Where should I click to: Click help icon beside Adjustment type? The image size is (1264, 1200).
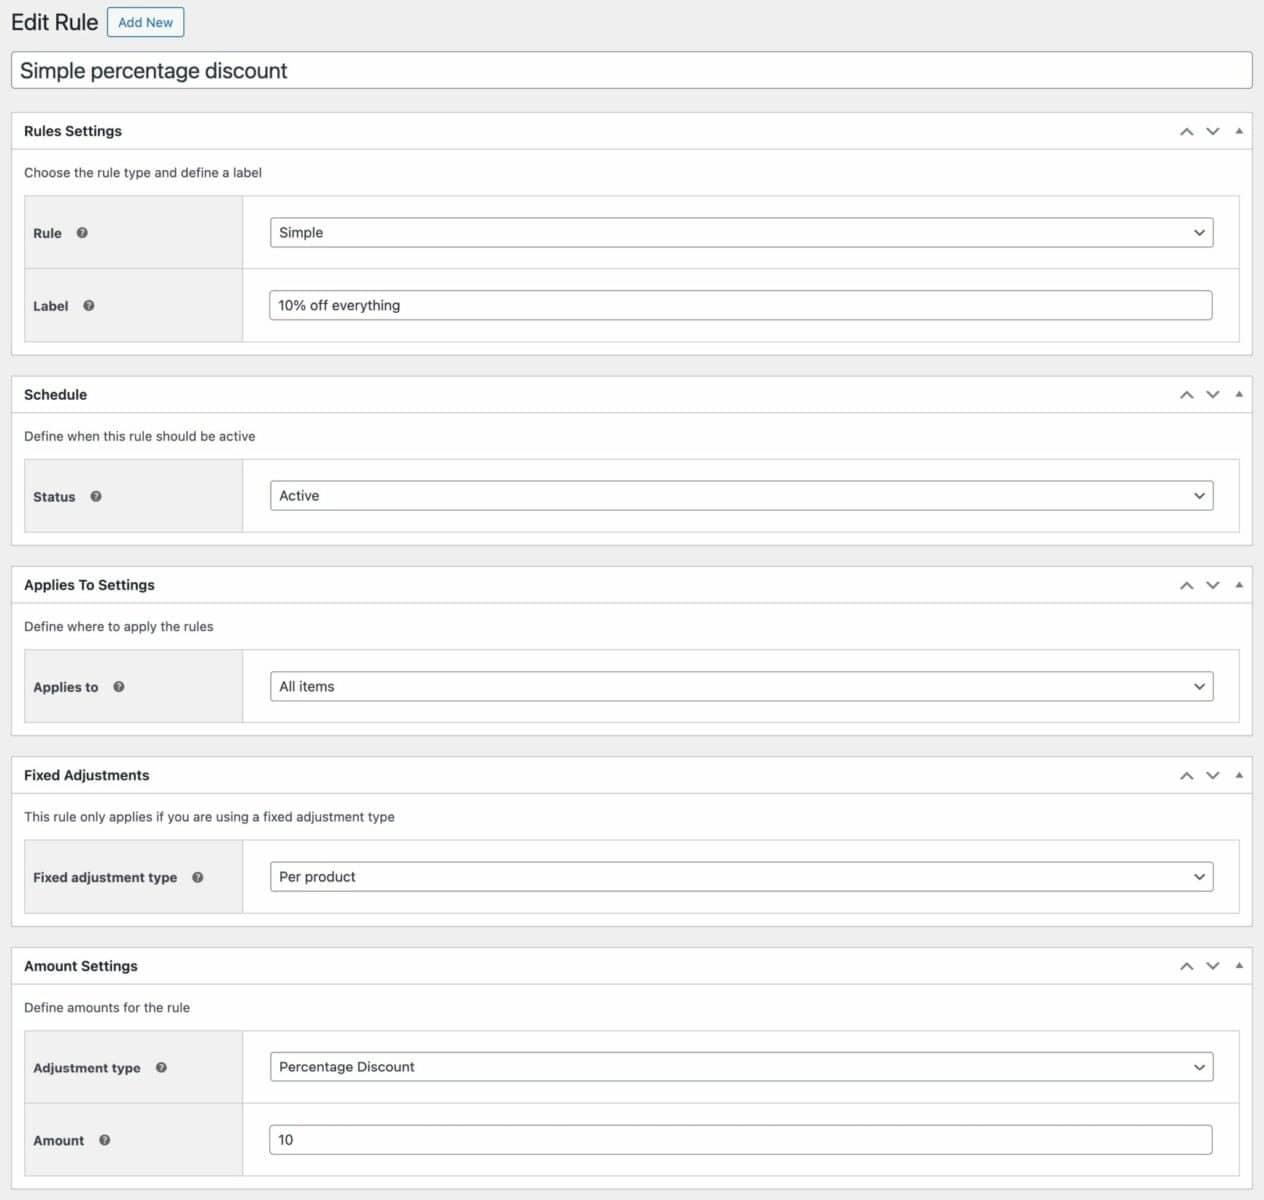(x=161, y=1068)
